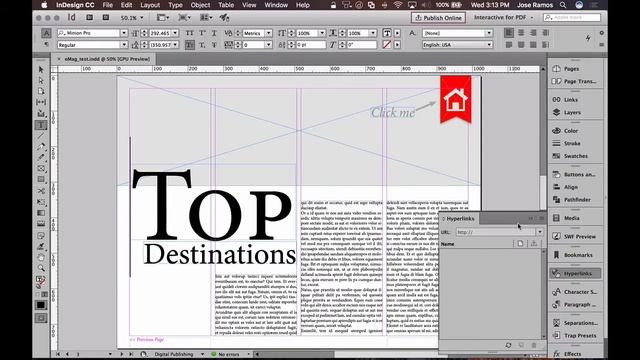Select the Scissors tool

click(x=41, y=191)
